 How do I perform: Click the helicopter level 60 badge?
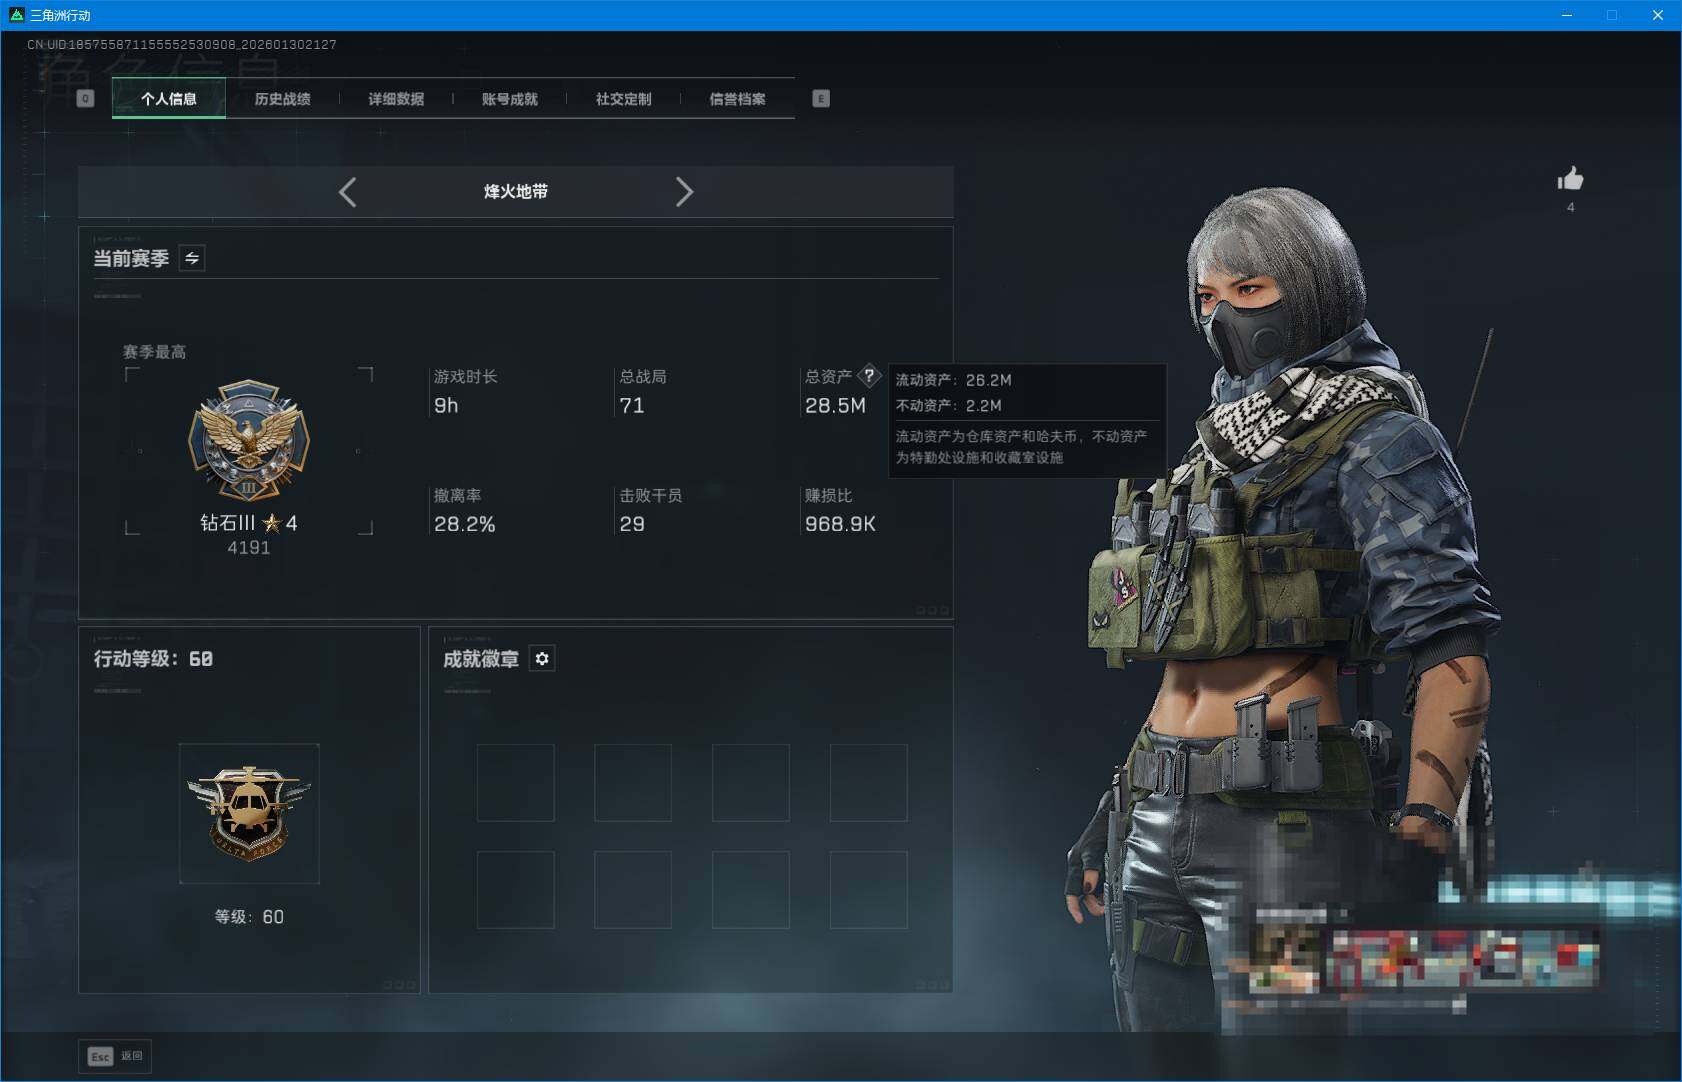249,813
